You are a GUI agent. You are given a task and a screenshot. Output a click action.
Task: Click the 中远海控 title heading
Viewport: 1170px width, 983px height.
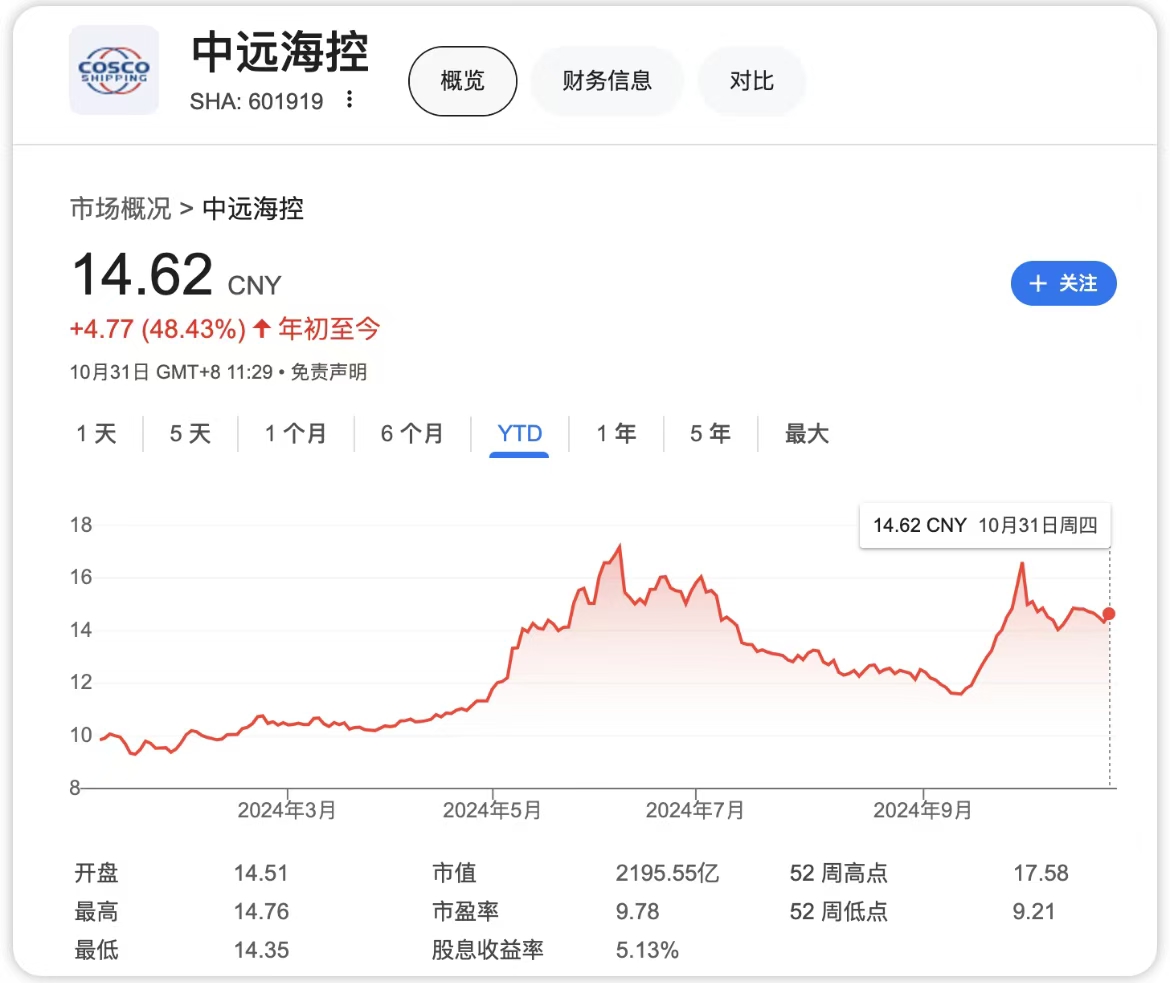pos(280,52)
